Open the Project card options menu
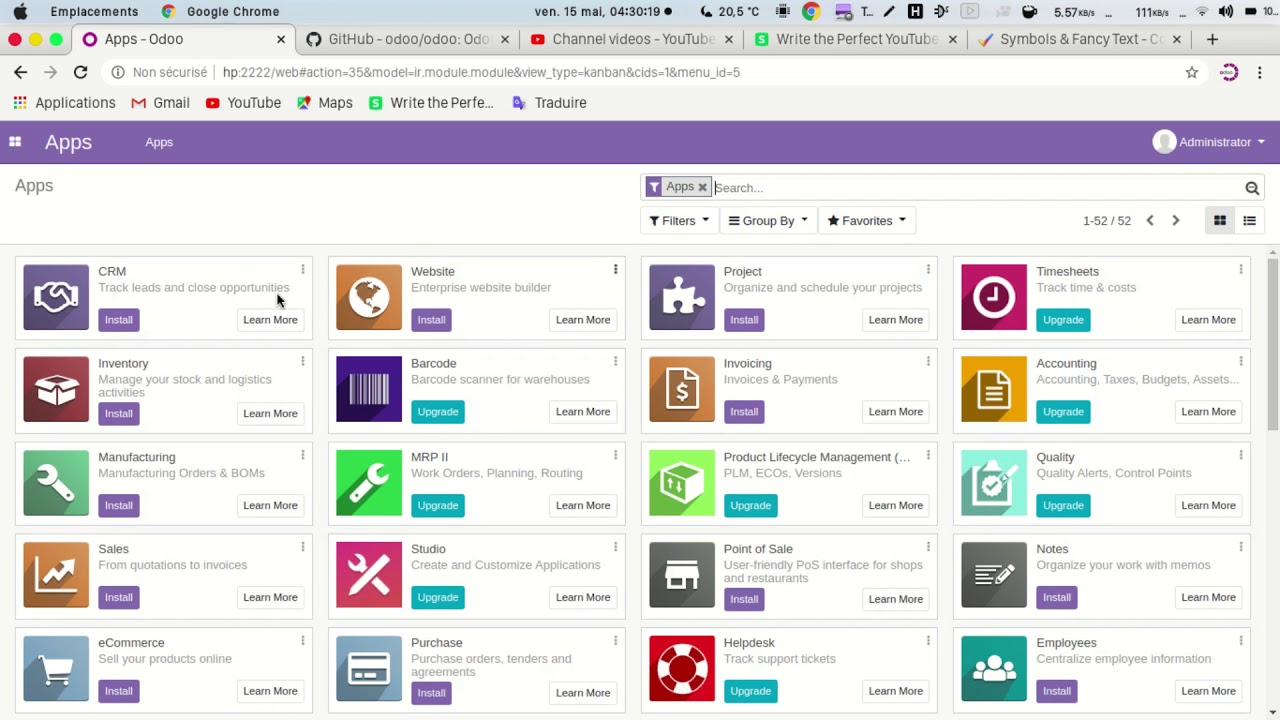Screen dimensions: 1280x720 [x=928, y=270]
